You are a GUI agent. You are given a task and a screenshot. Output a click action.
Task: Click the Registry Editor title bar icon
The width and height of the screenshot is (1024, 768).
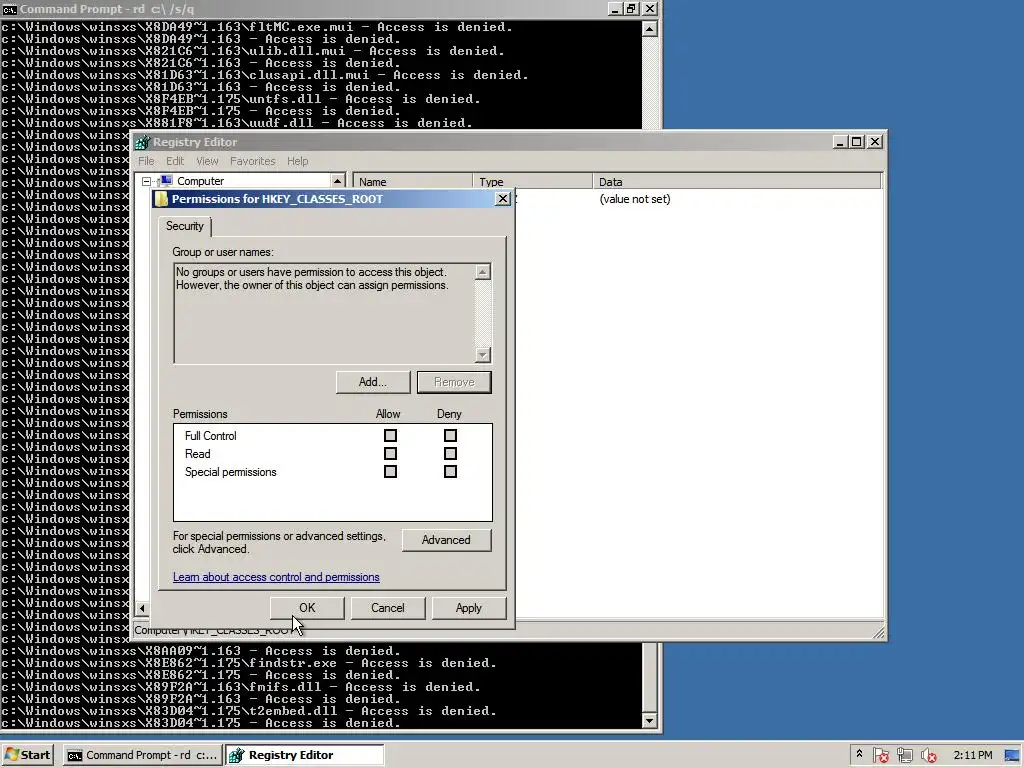coord(142,142)
